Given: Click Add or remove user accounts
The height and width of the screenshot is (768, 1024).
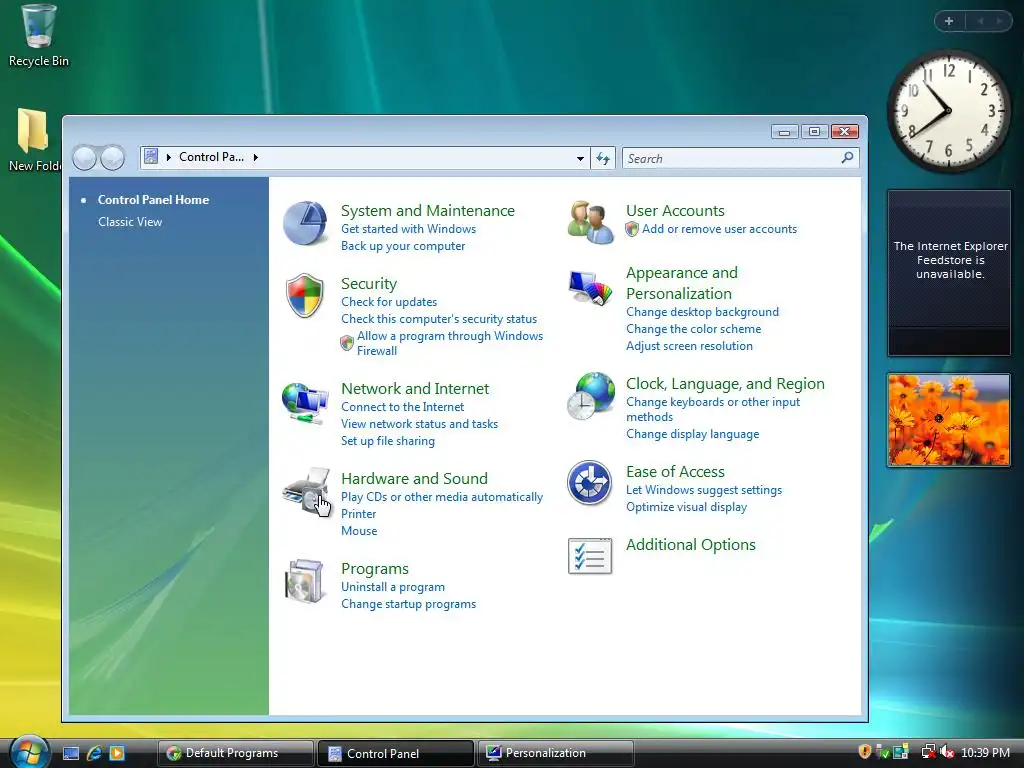Looking at the screenshot, I should 719,229.
